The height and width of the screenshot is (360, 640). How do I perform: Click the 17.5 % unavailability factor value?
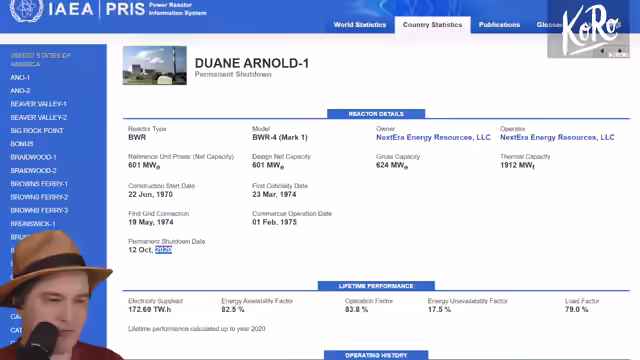[x=439, y=310]
